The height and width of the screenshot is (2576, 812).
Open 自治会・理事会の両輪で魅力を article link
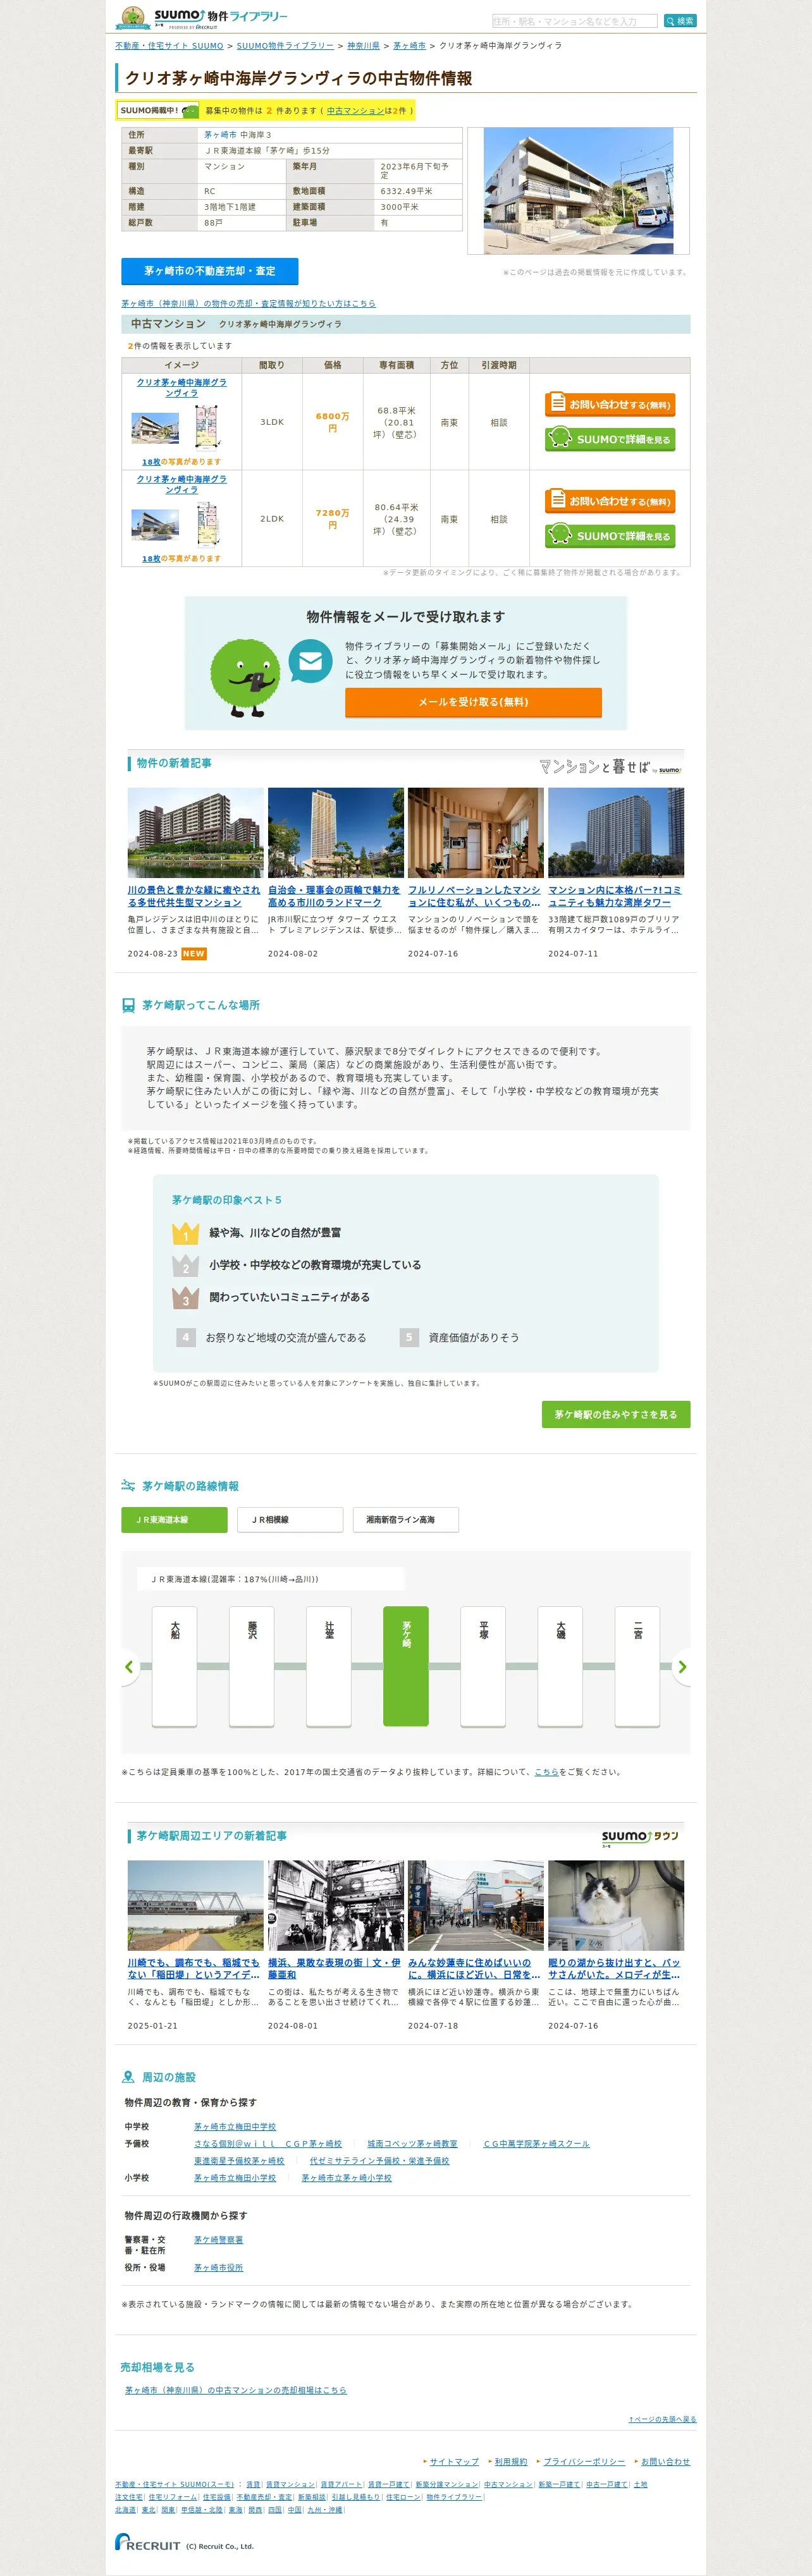334,896
